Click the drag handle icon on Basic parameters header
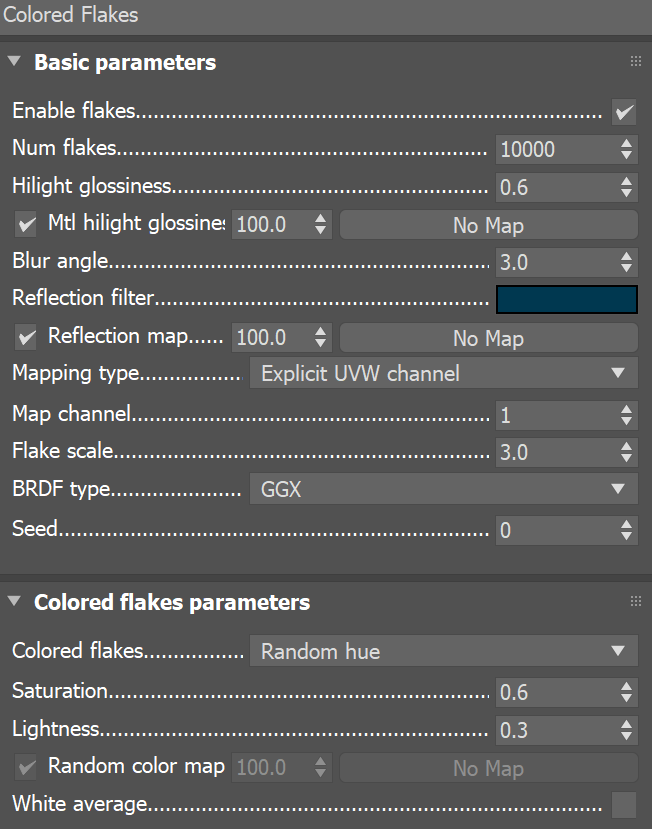Viewport: 652px width, 829px height. click(636, 61)
